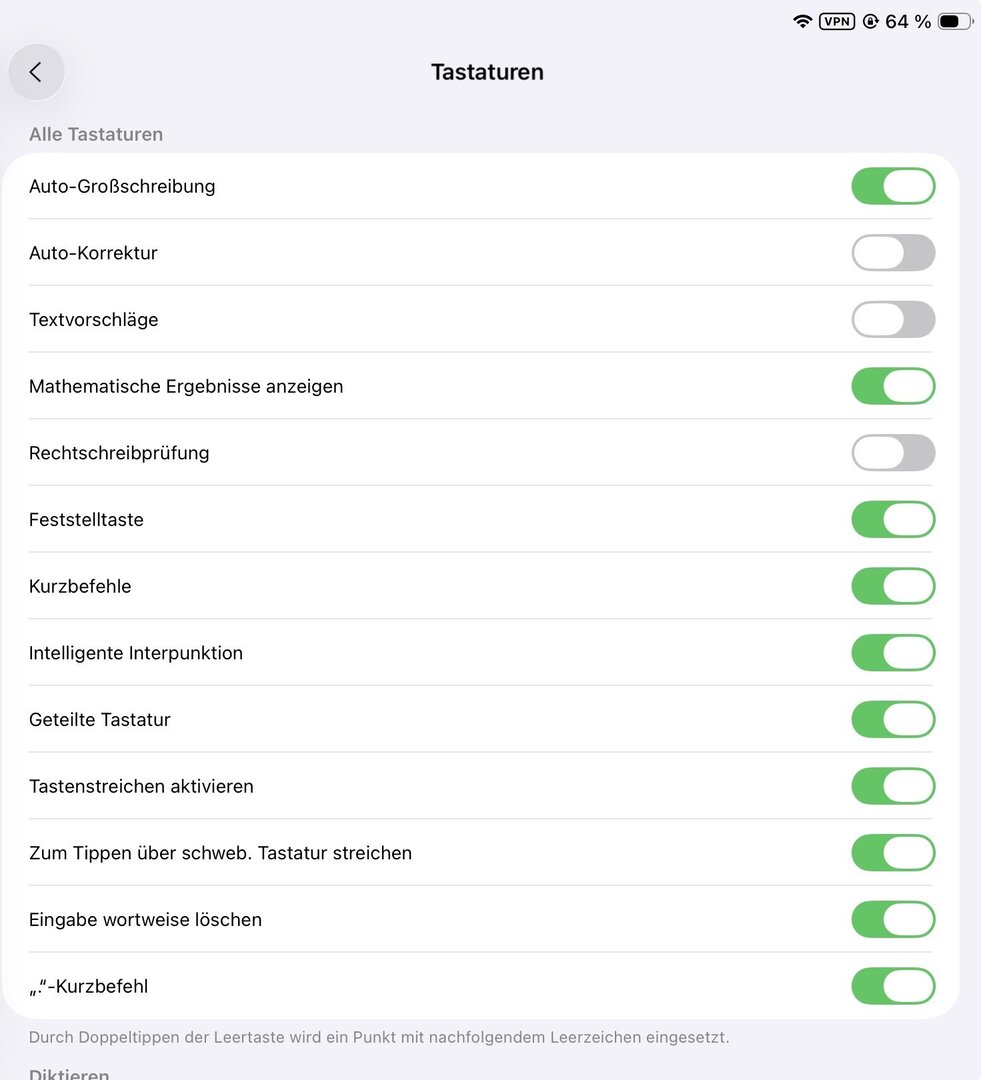981x1080 pixels.
Task: Tap the battery icon in status bar
Action: tap(955, 21)
